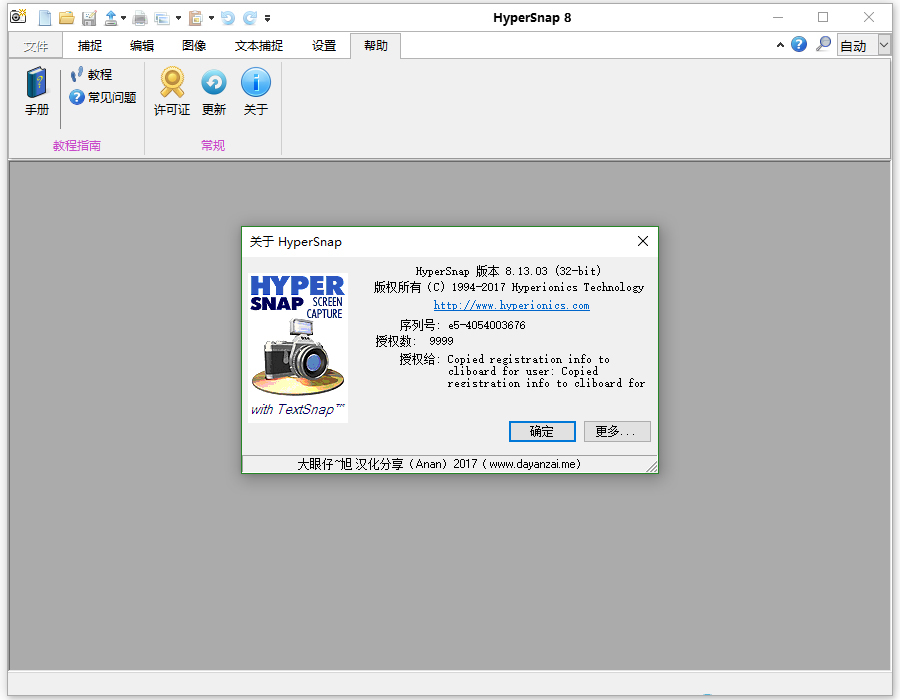Check for updates via 更新 icon
Image resolution: width=900 pixels, height=700 pixels.
click(214, 92)
